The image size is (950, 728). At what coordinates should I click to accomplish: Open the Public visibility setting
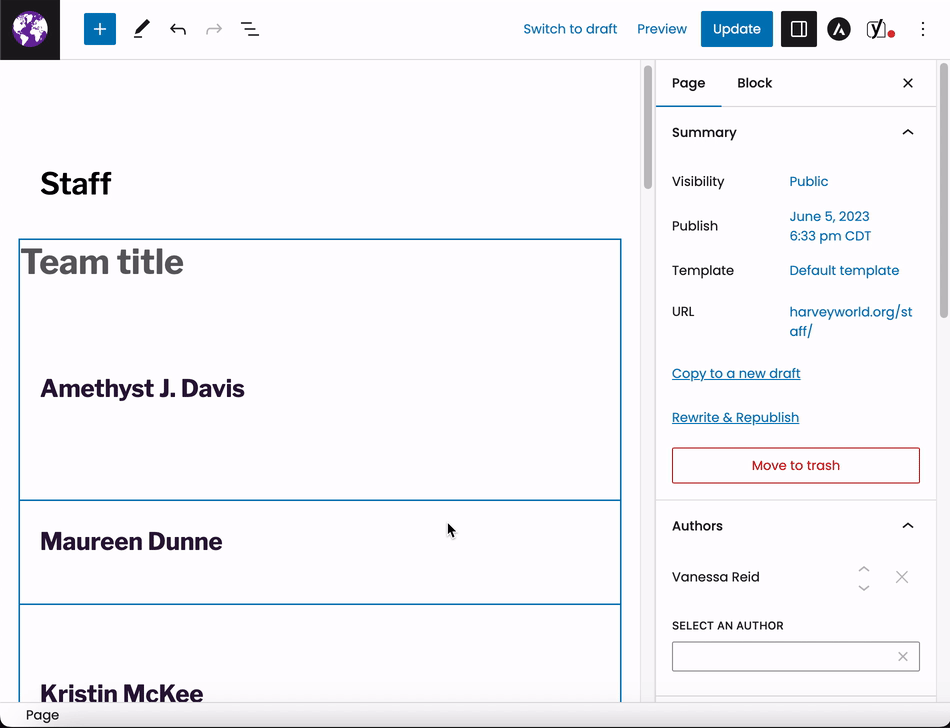[x=808, y=181]
